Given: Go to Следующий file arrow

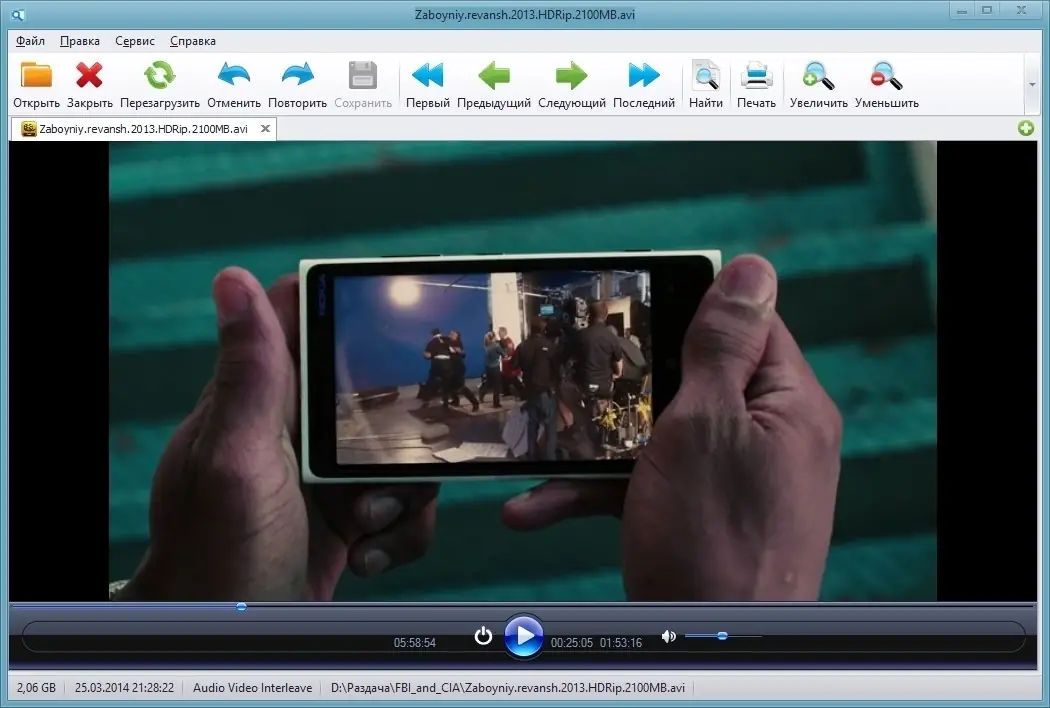Looking at the screenshot, I should point(571,75).
